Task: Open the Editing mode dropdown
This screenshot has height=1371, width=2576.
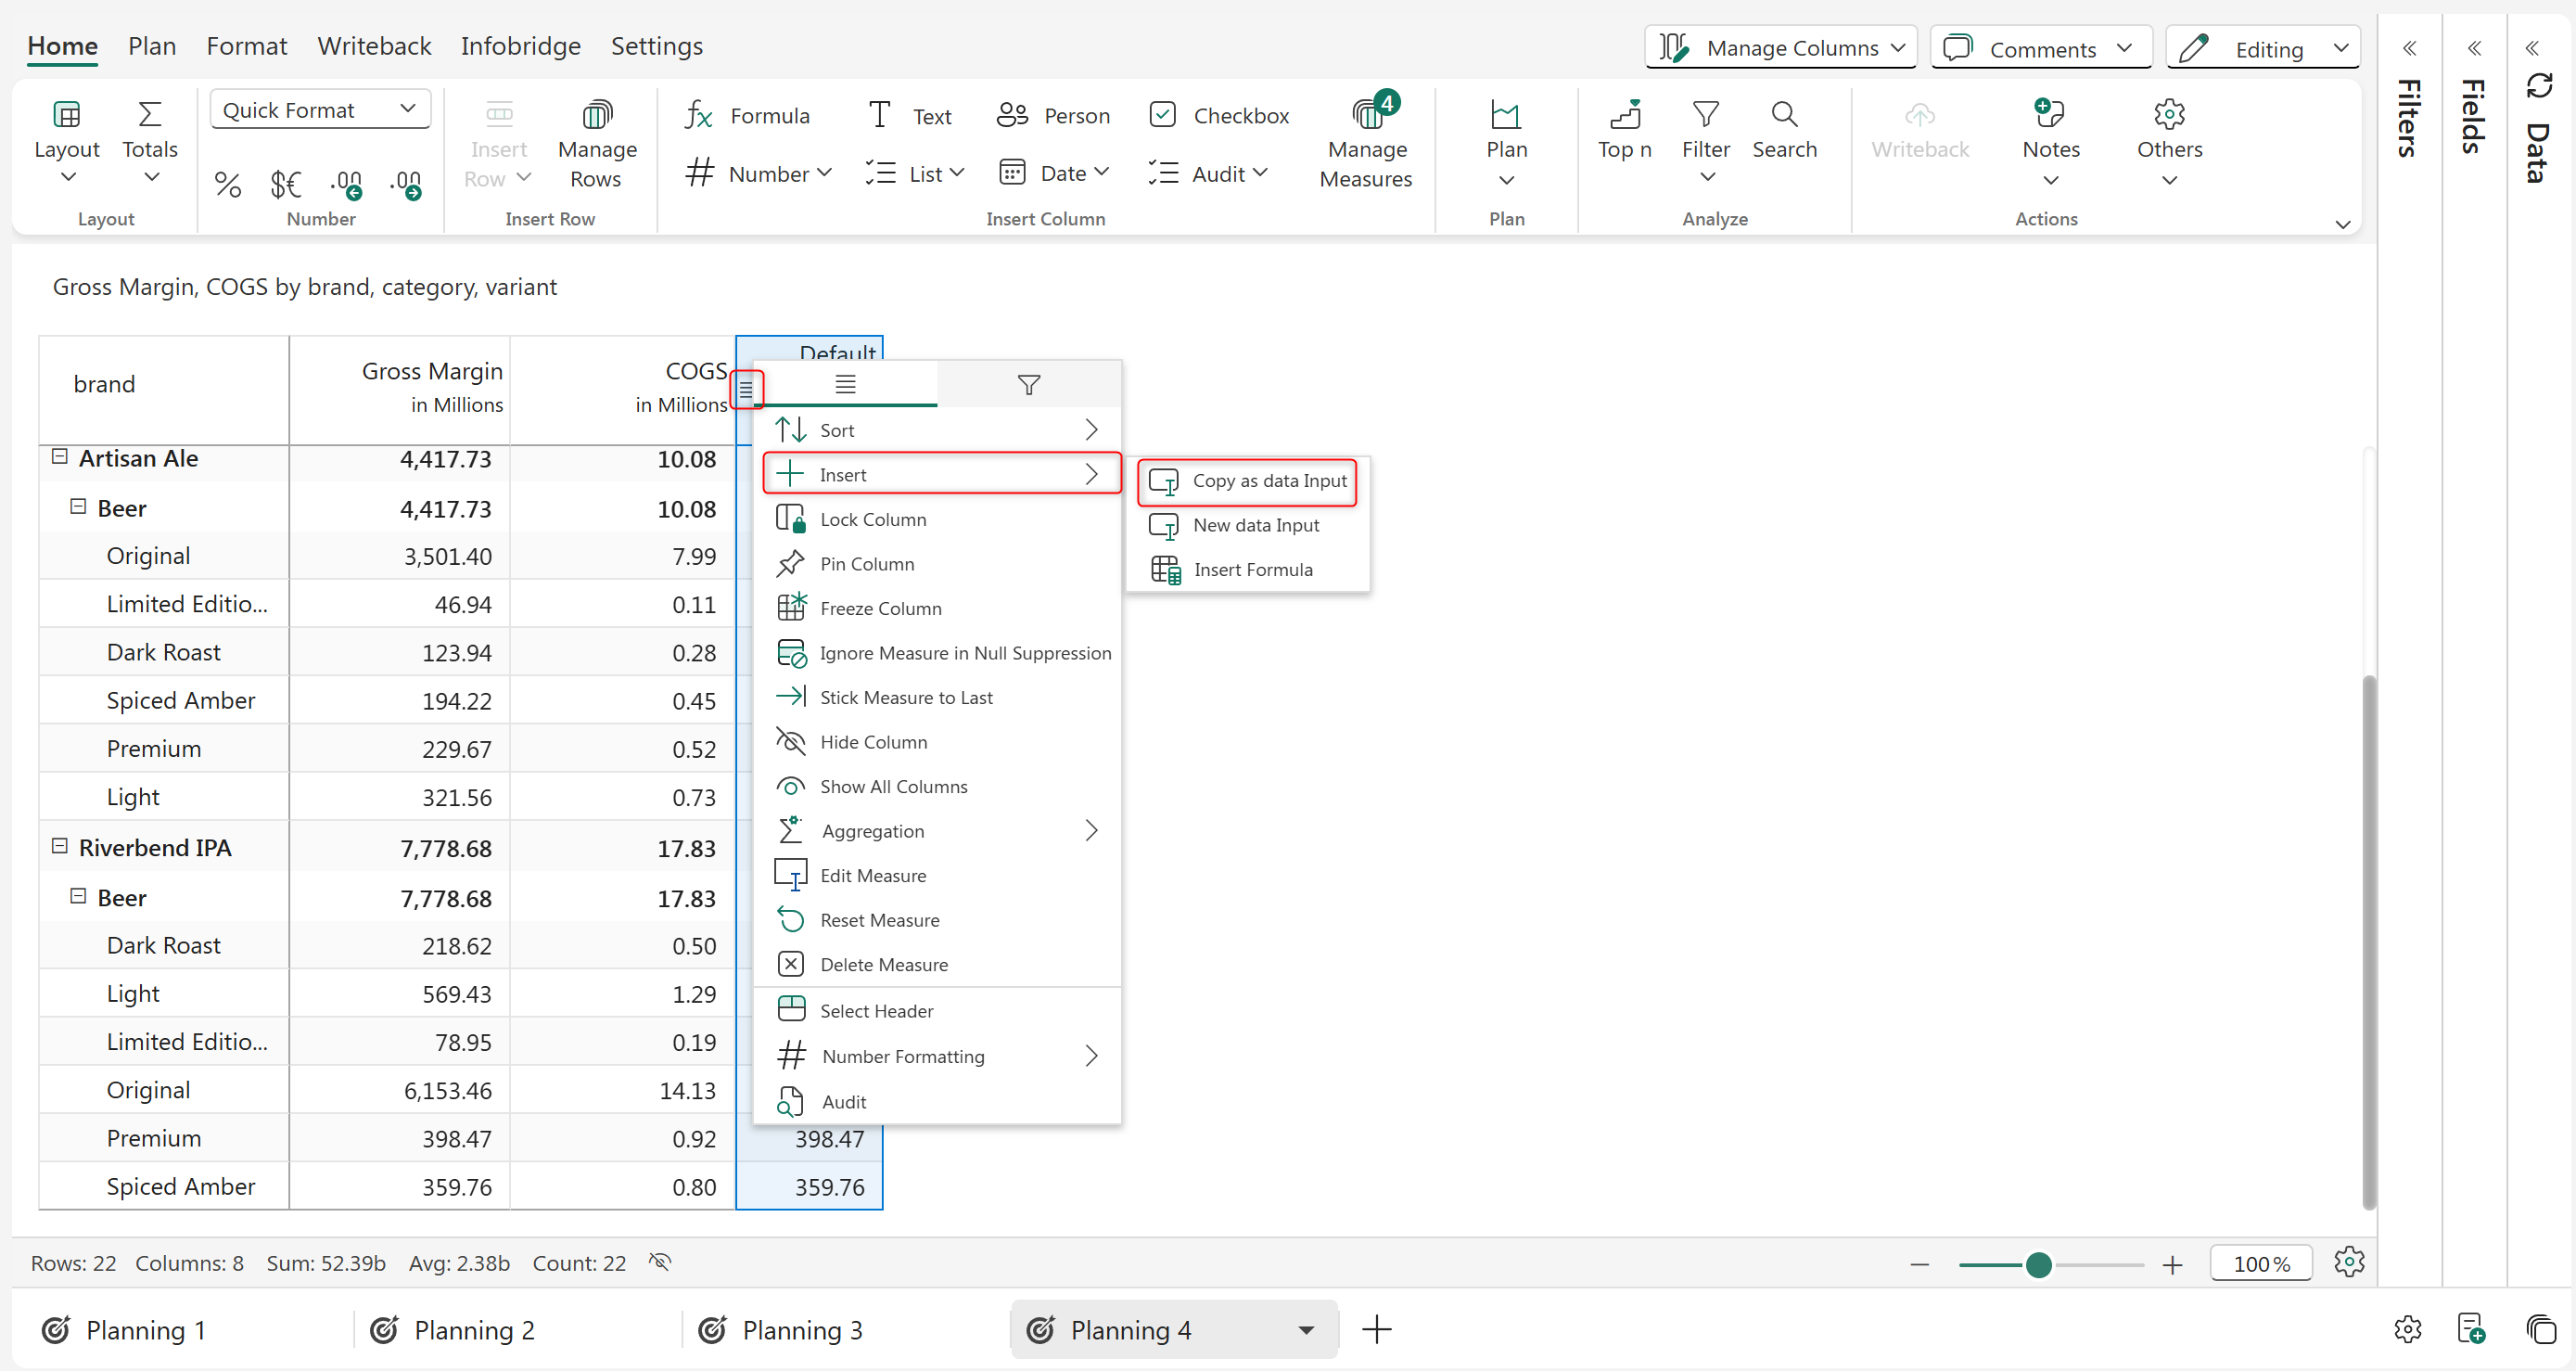Action: 2263,49
